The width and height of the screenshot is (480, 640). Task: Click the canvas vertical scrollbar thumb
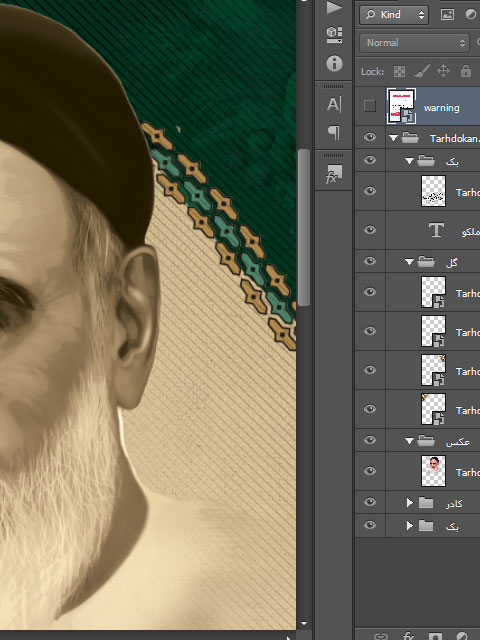click(x=303, y=227)
